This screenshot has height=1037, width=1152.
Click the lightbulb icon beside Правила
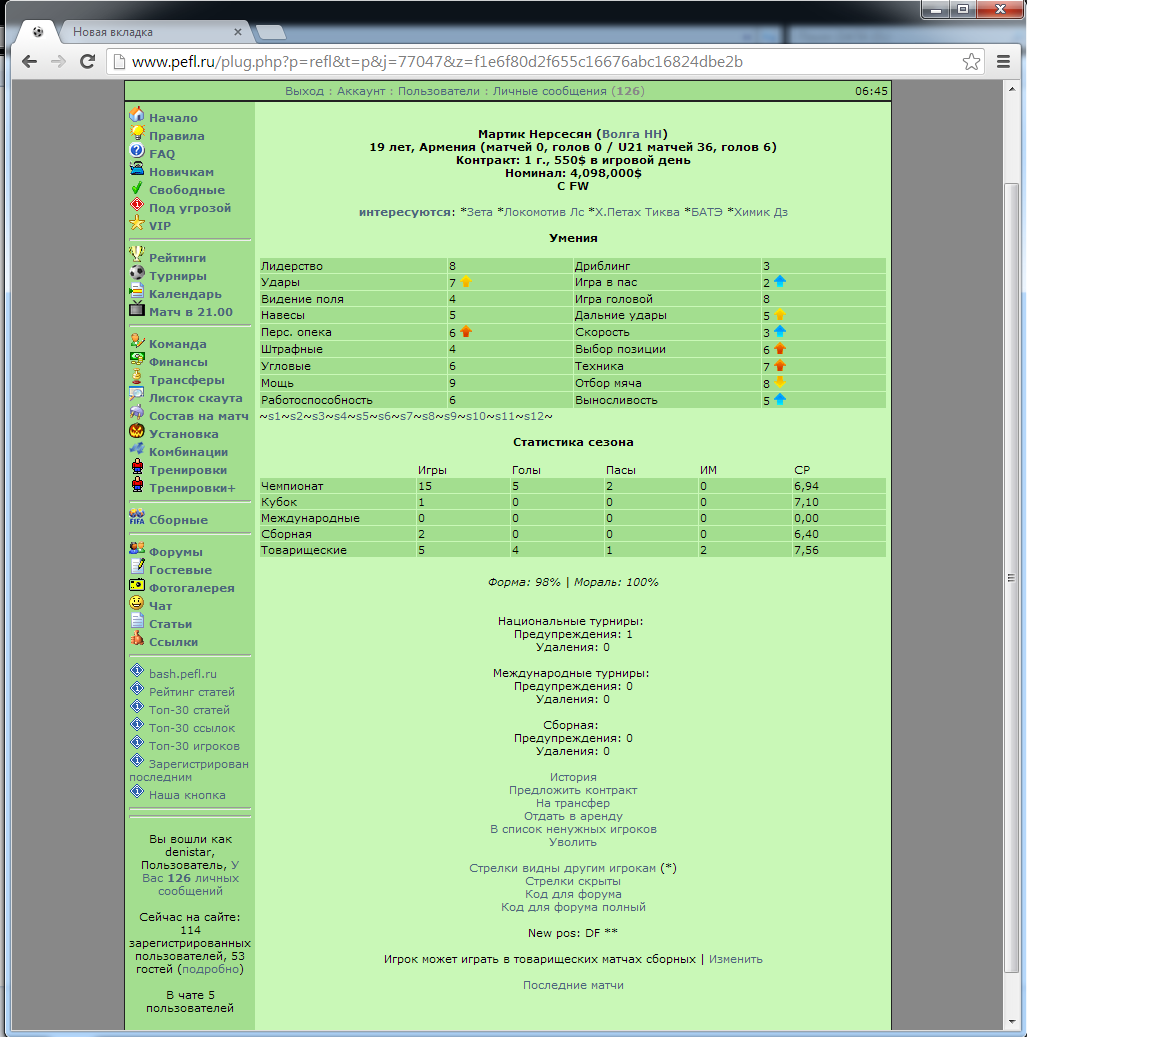[137, 134]
